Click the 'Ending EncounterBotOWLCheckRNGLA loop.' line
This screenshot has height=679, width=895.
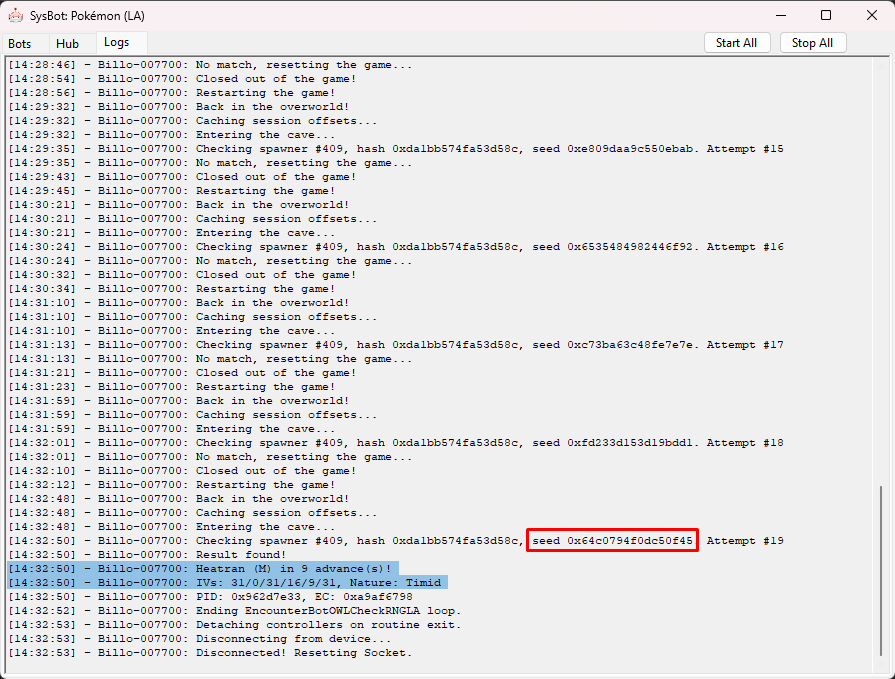235,611
